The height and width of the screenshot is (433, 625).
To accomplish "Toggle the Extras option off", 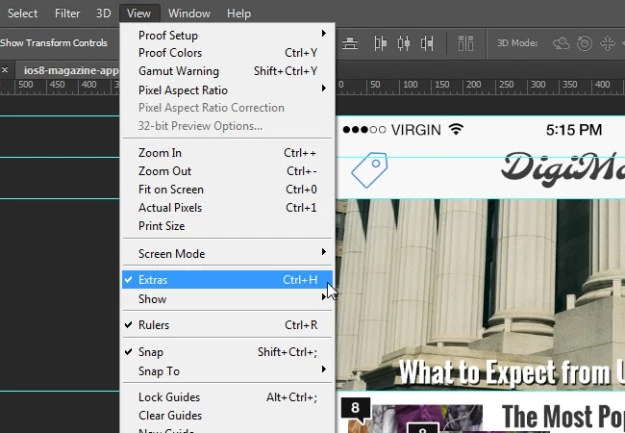I will (227, 279).
